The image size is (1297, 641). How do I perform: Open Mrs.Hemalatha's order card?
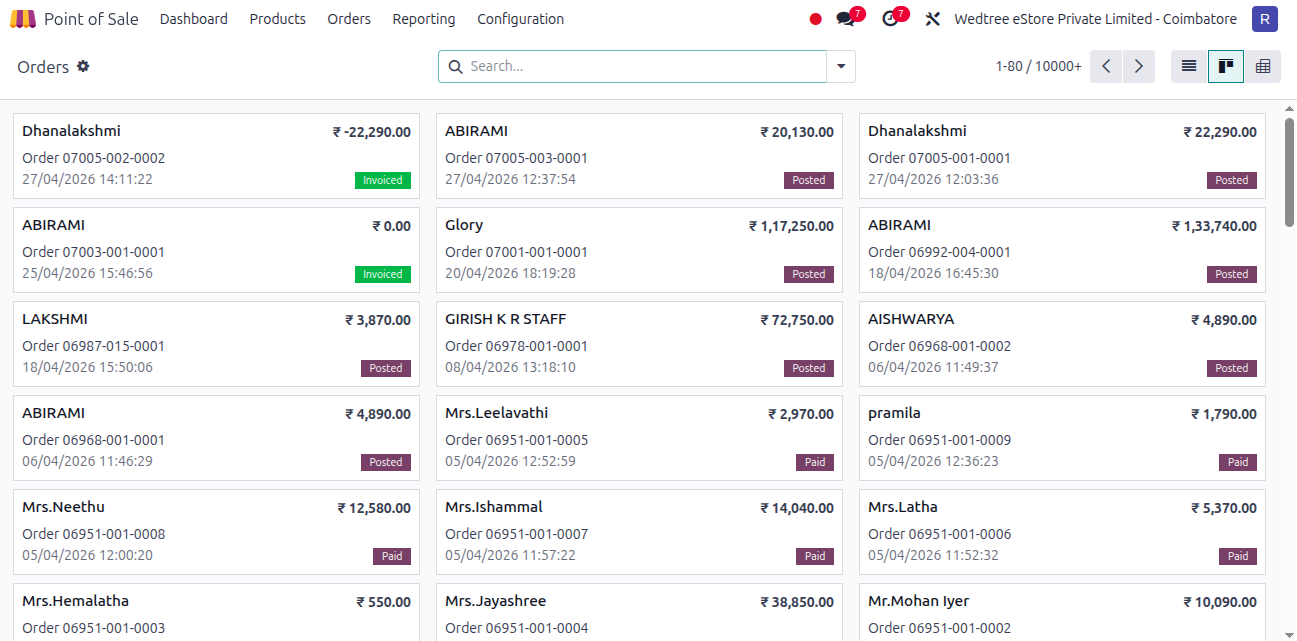(x=216, y=612)
